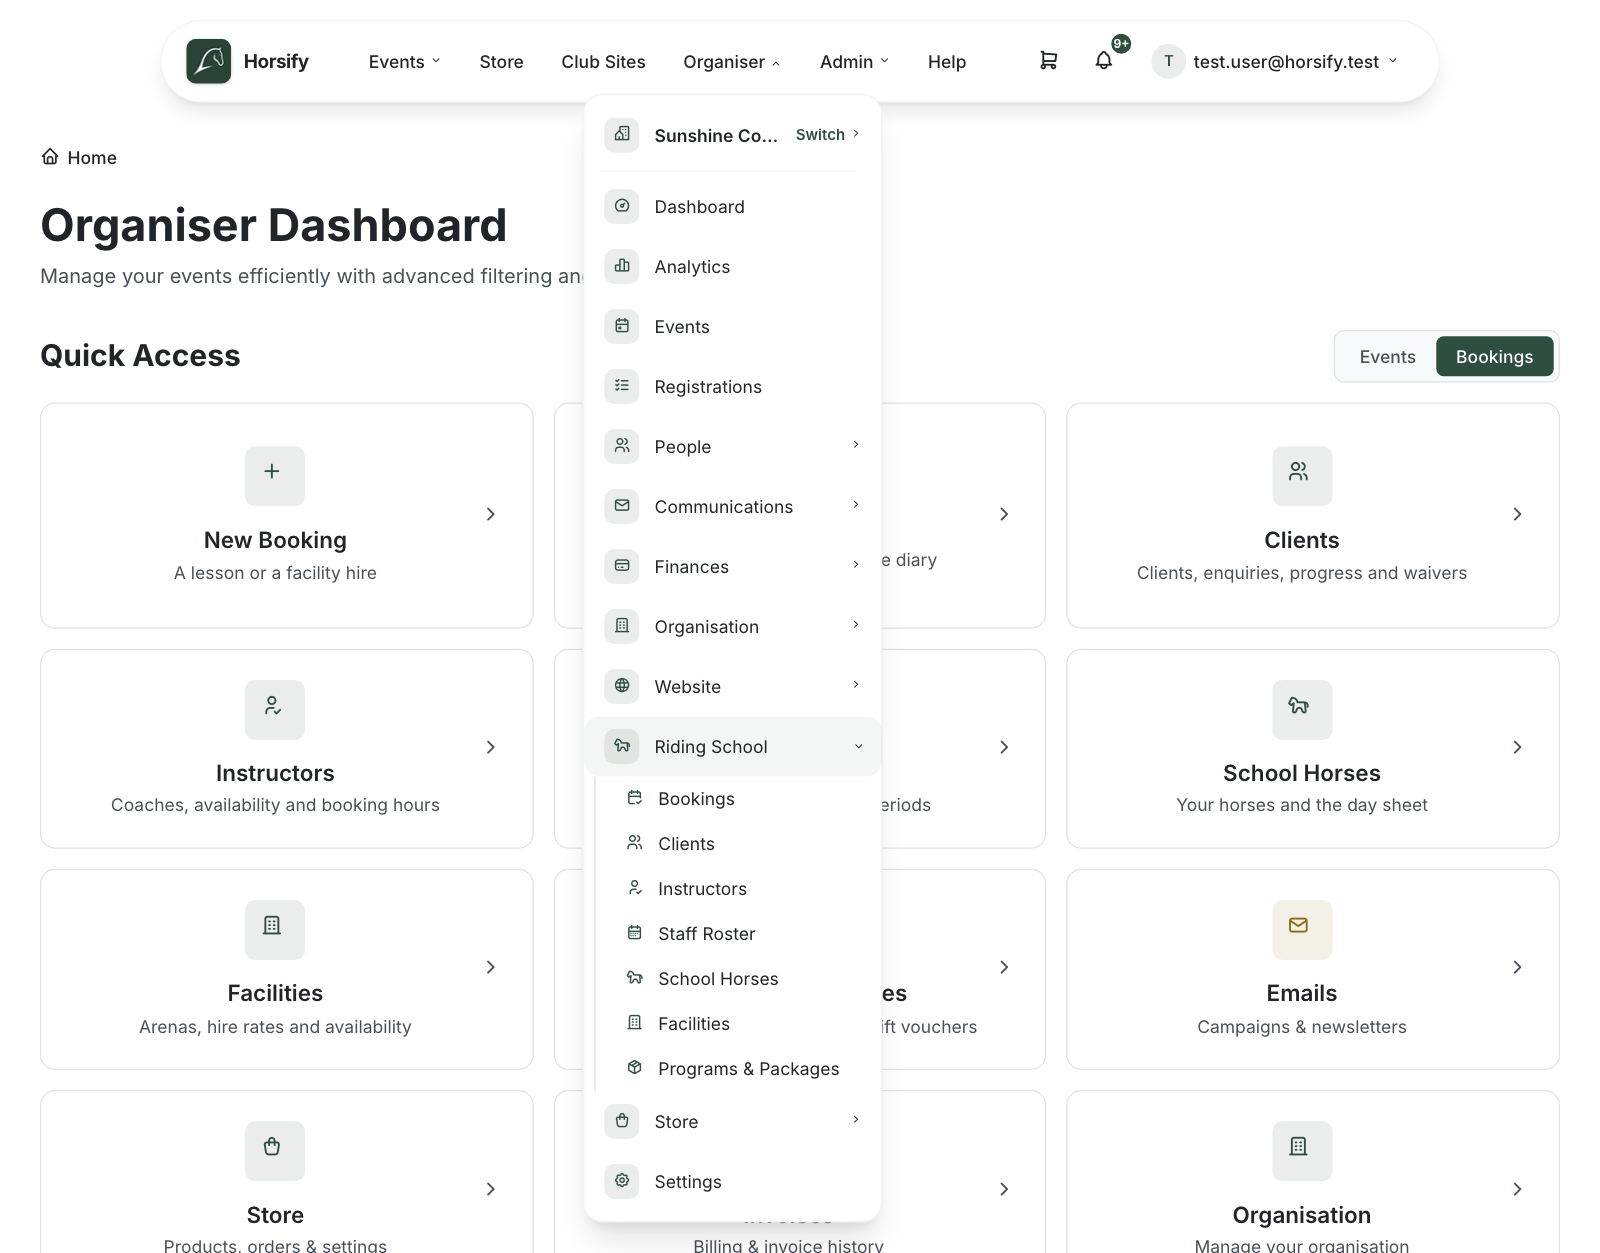1600x1253 pixels.
Task: Switch organisation using the Switch link
Action: (x=827, y=134)
